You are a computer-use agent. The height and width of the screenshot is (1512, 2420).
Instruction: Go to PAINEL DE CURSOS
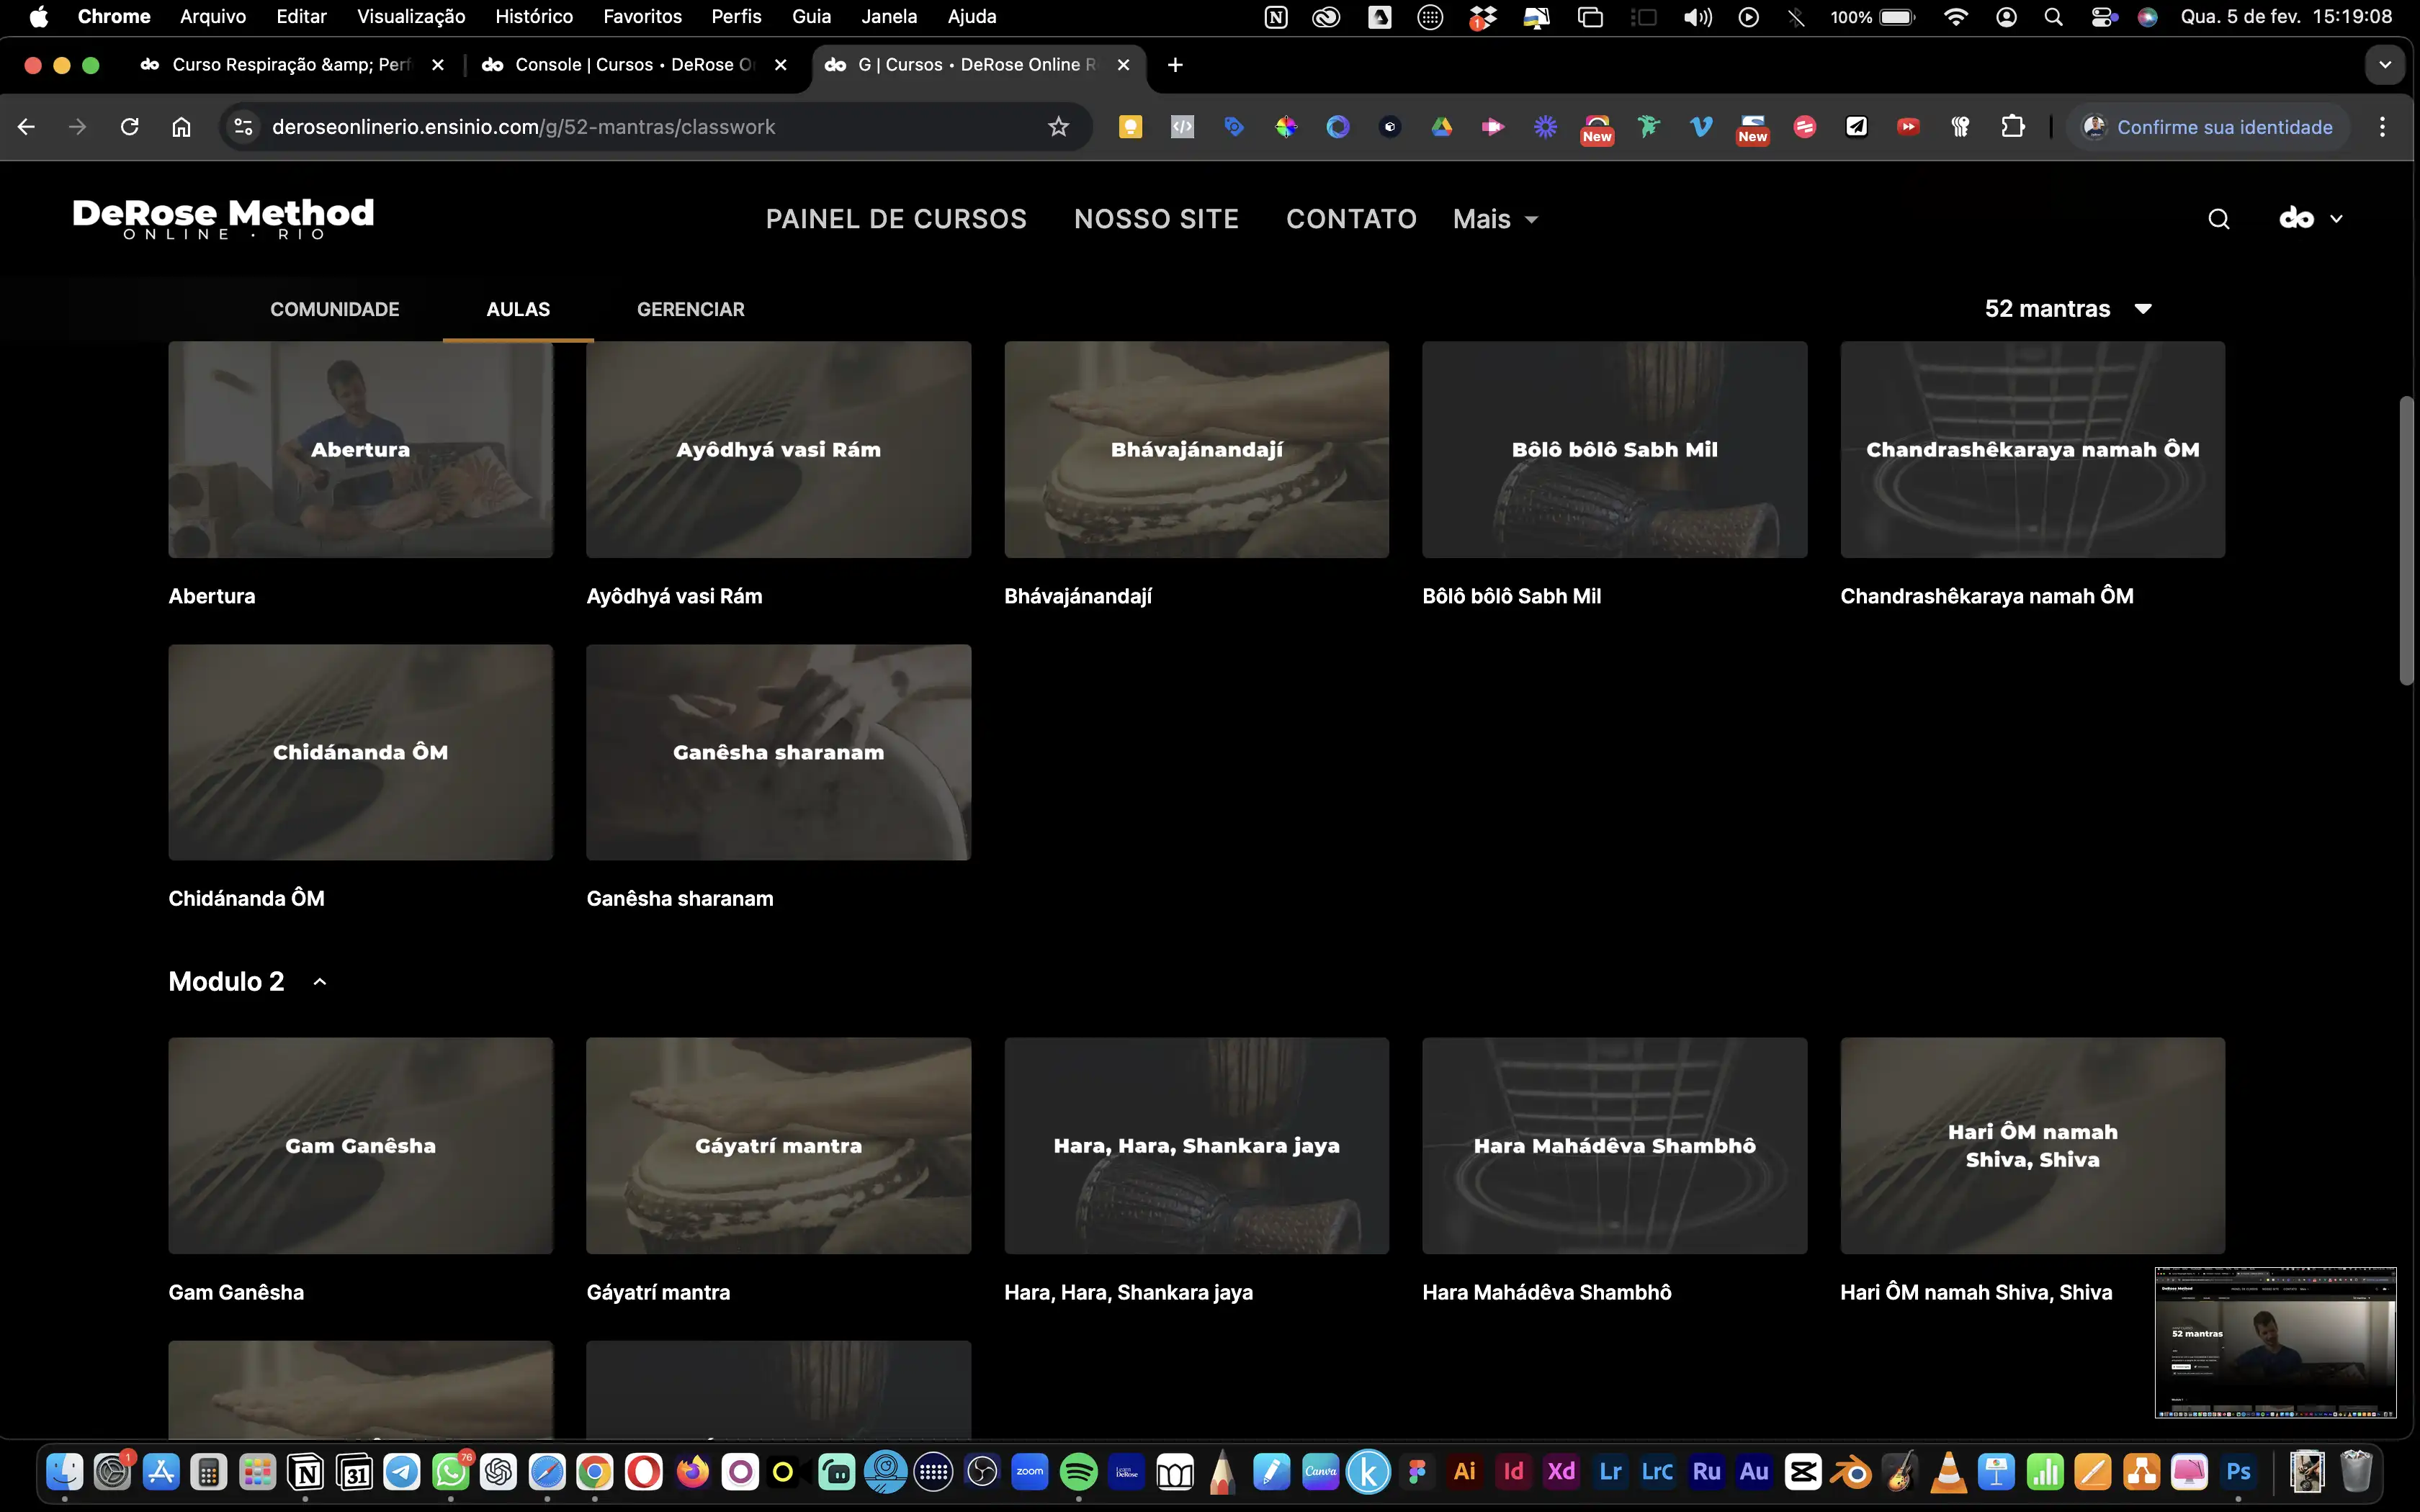pyautogui.click(x=896, y=219)
